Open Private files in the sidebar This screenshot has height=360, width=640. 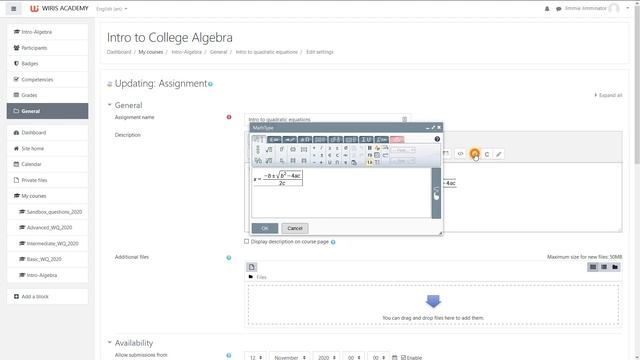pyautogui.click(x=47, y=180)
